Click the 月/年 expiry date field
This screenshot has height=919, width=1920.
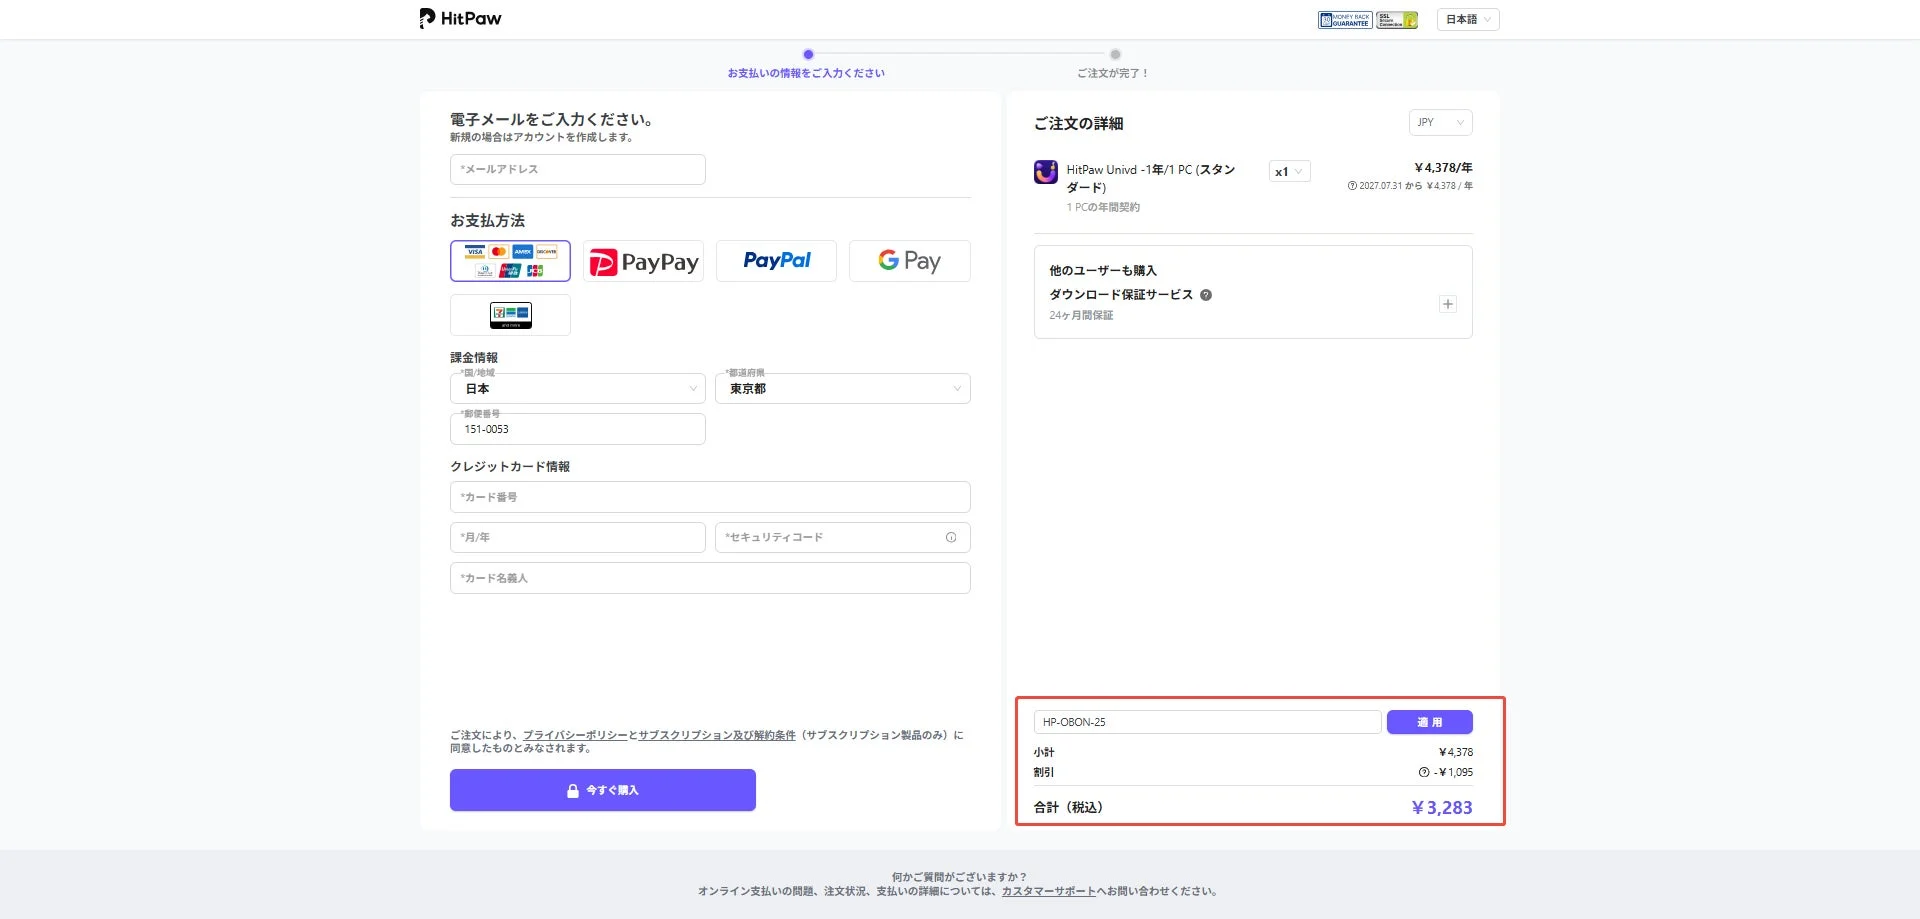coord(577,537)
